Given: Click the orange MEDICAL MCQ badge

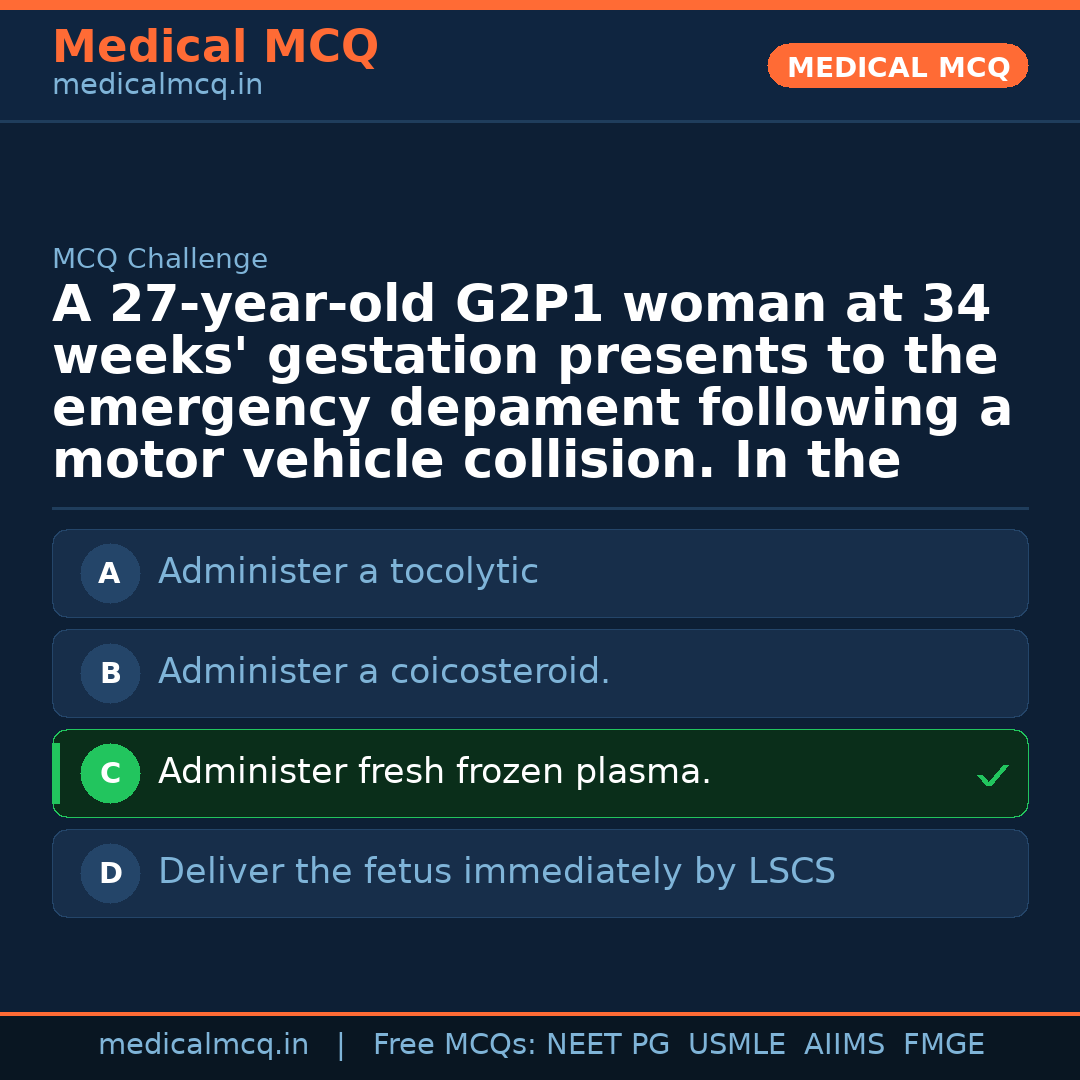Looking at the screenshot, I should [x=897, y=67].
